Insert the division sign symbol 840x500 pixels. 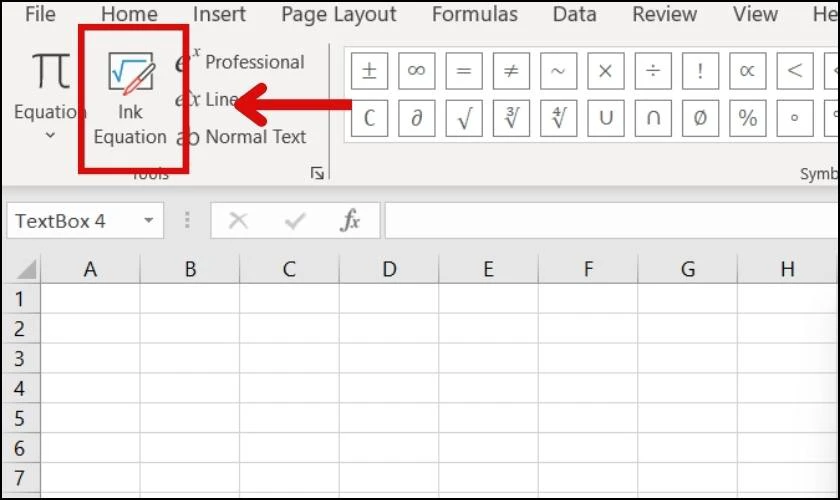tap(653, 71)
